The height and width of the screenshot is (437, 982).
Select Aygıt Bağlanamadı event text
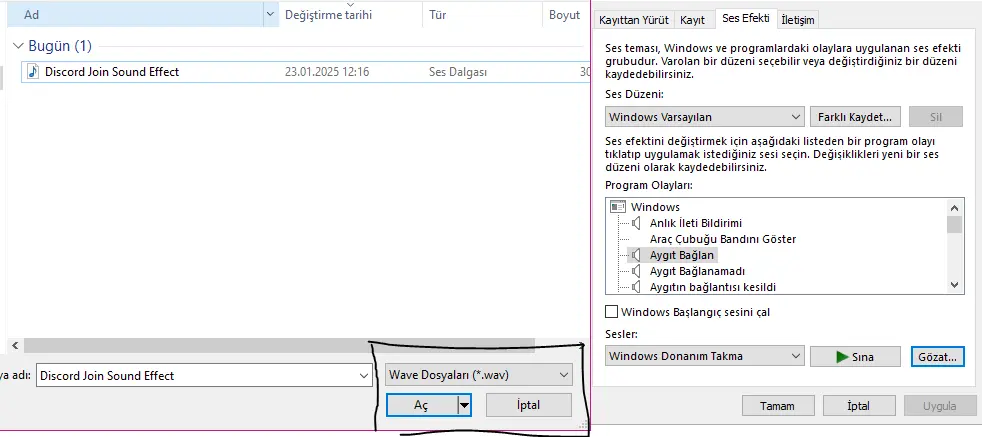[x=697, y=271]
